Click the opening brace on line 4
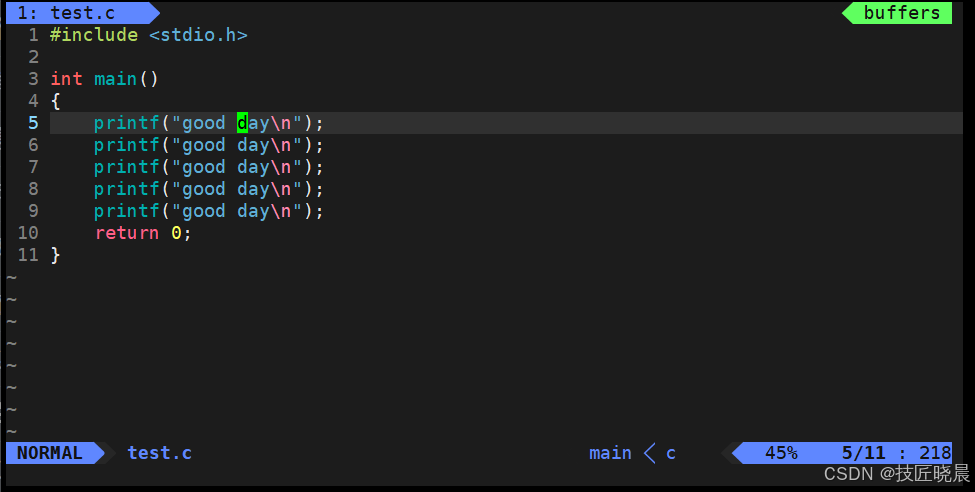The width and height of the screenshot is (975, 492). pos(55,101)
